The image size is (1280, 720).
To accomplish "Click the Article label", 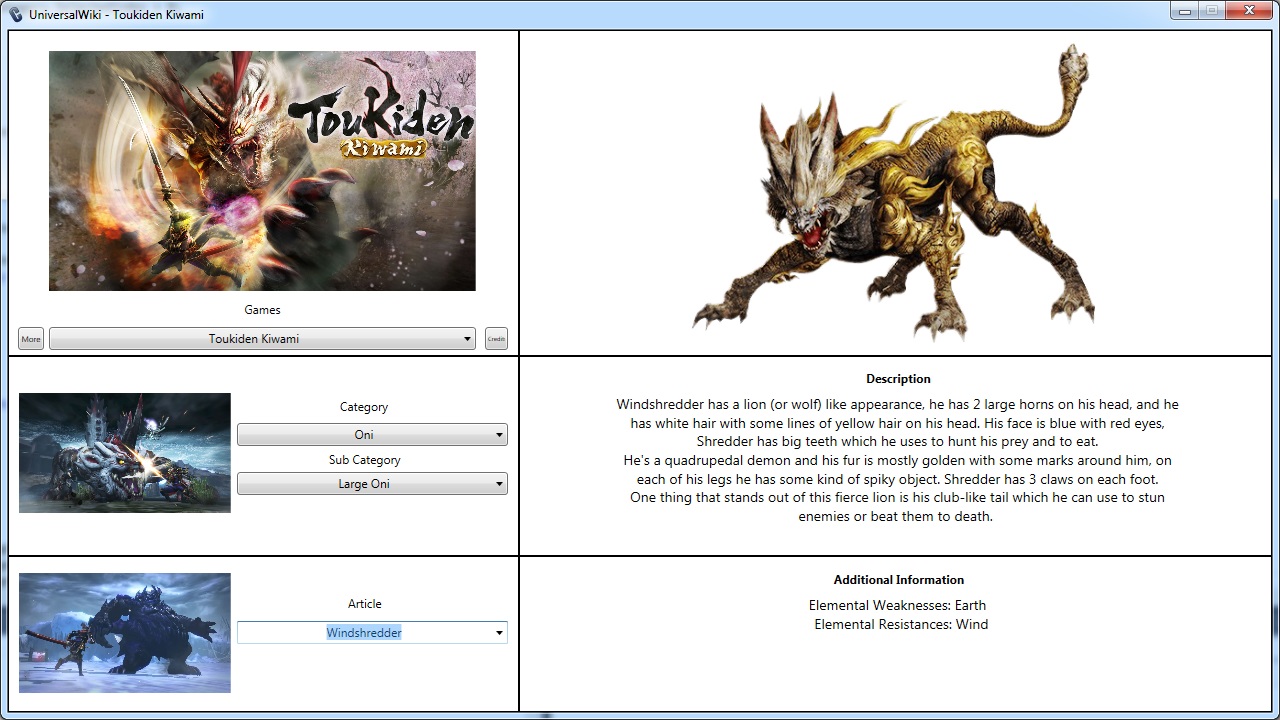I will click(364, 604).
